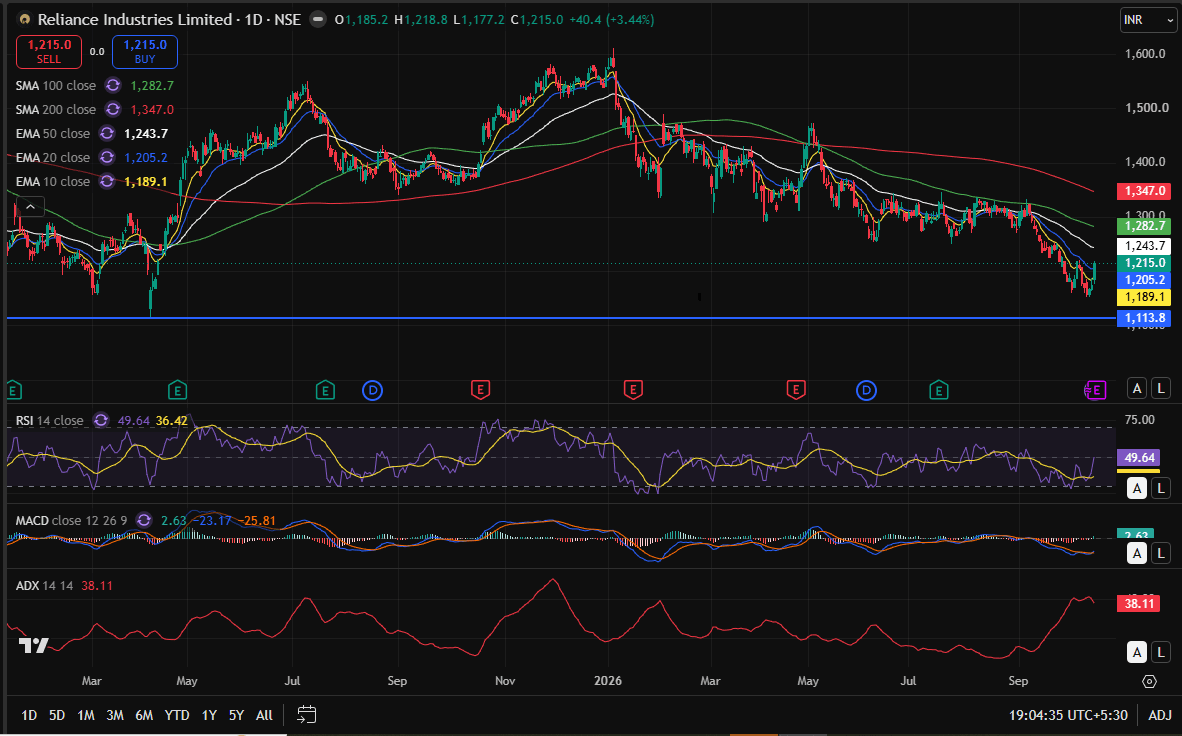Open the red earnings E marker below 2026 label

(x=632, y=390)
